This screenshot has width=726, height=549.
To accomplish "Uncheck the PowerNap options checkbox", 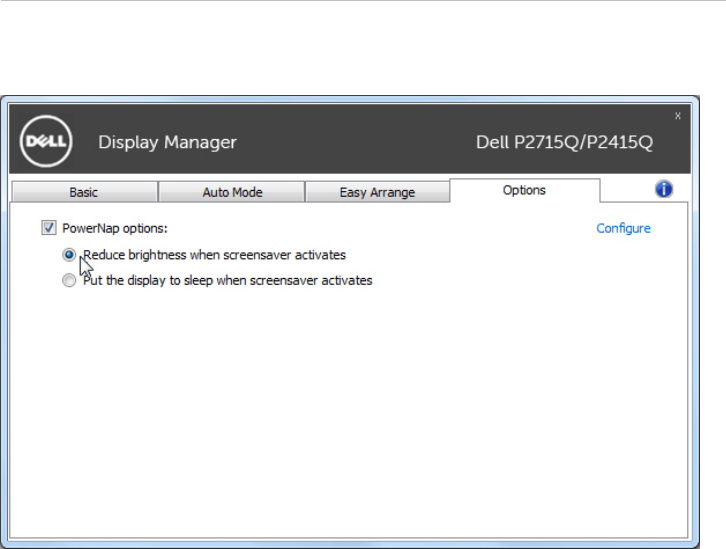I will (49, 228).
